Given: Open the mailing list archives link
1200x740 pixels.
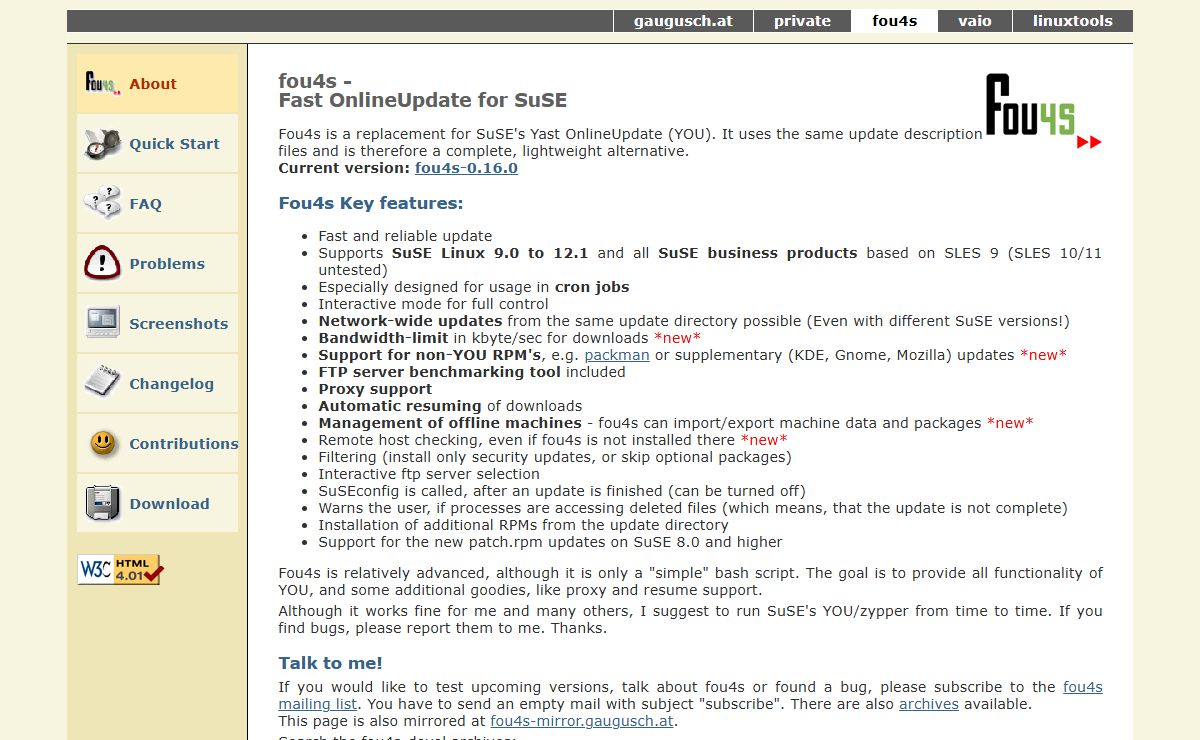Looking at the screenshot, I should click(929, 704).
